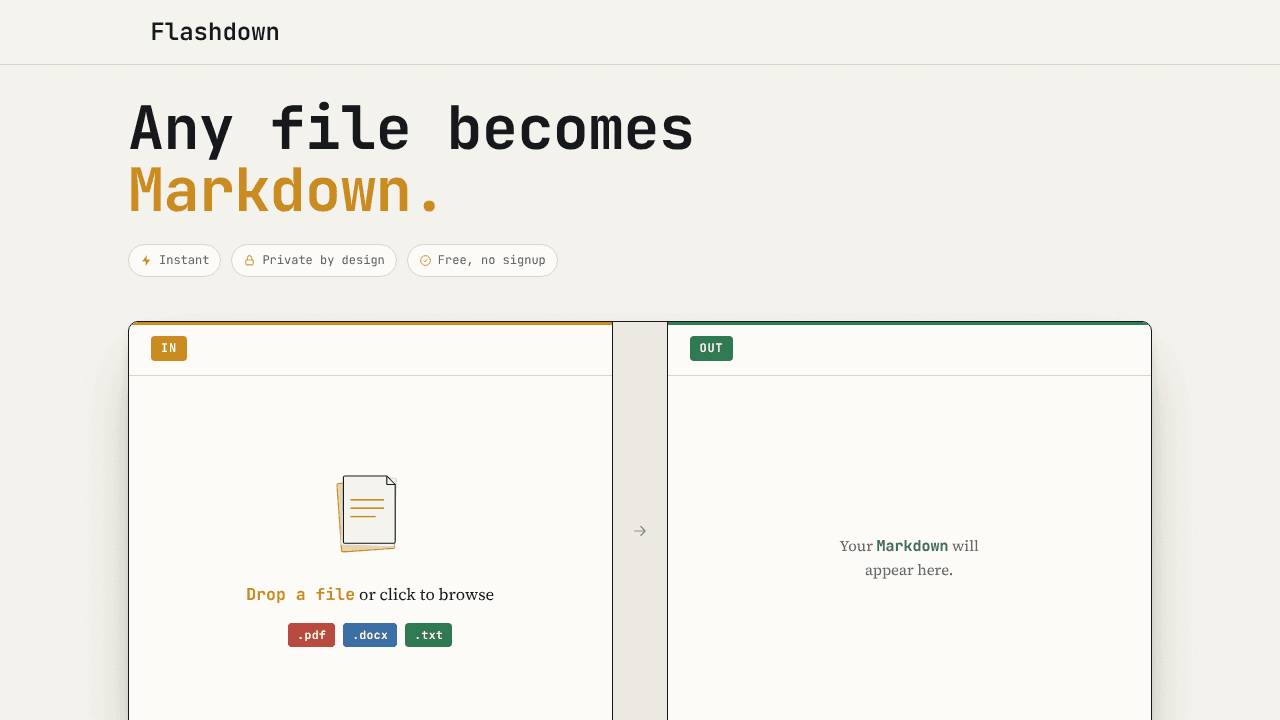Click the green 'Markdown' word in OUT panel

click(x=912, y=546)
